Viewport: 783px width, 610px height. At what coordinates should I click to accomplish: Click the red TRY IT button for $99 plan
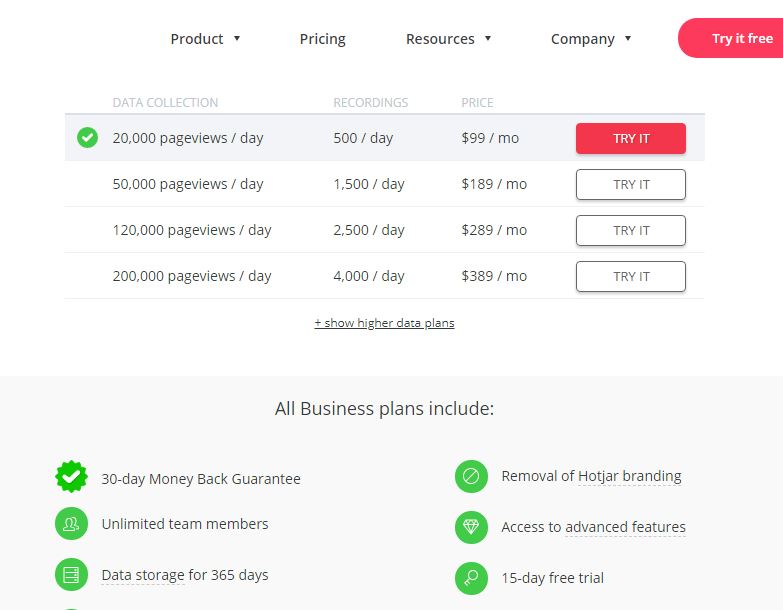click(x=631, y=138)
